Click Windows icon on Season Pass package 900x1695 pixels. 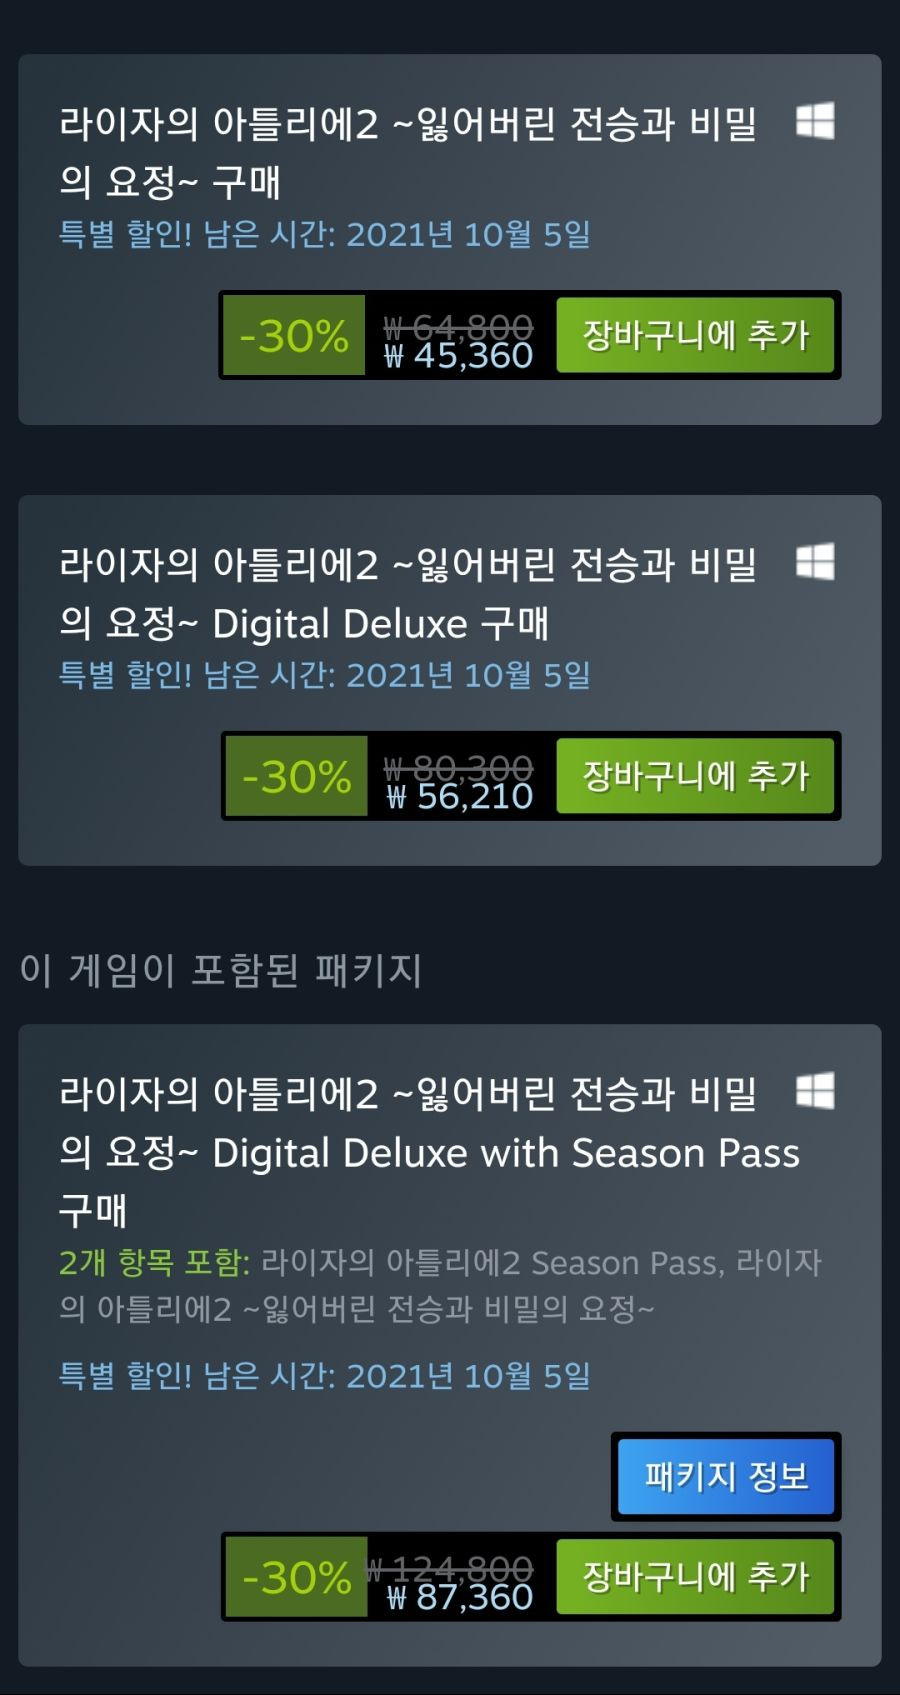click(x=815, y=1091)
